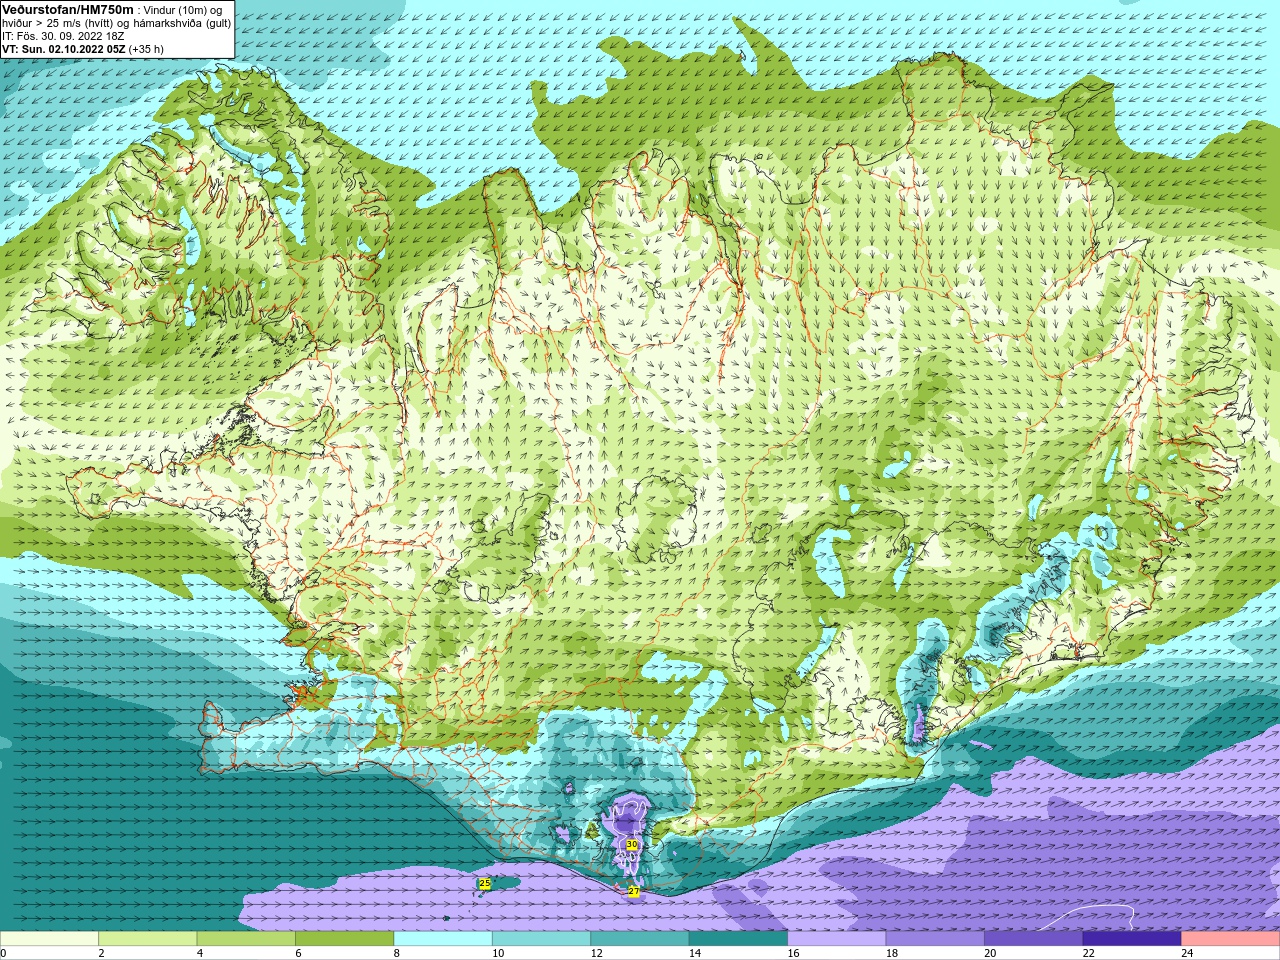Click legend scale number 14

(x=695, y=953)
